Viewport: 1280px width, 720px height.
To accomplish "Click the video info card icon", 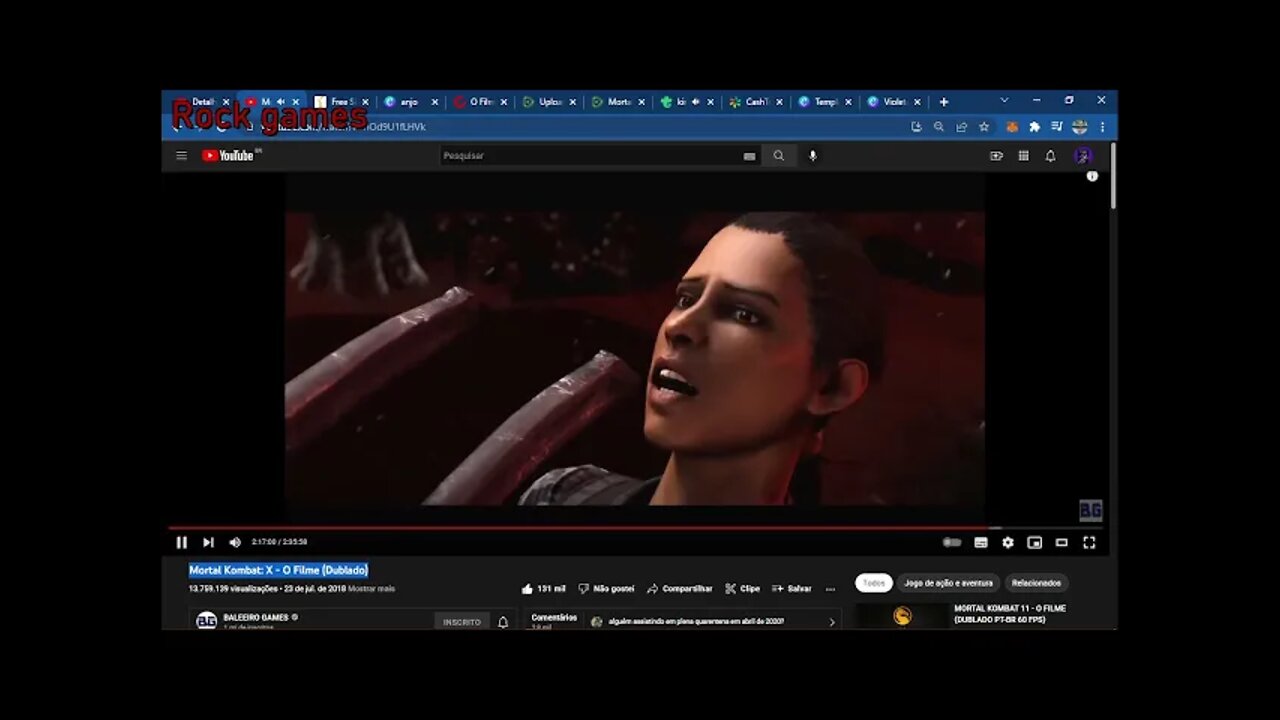I will tap(1092, 176).
